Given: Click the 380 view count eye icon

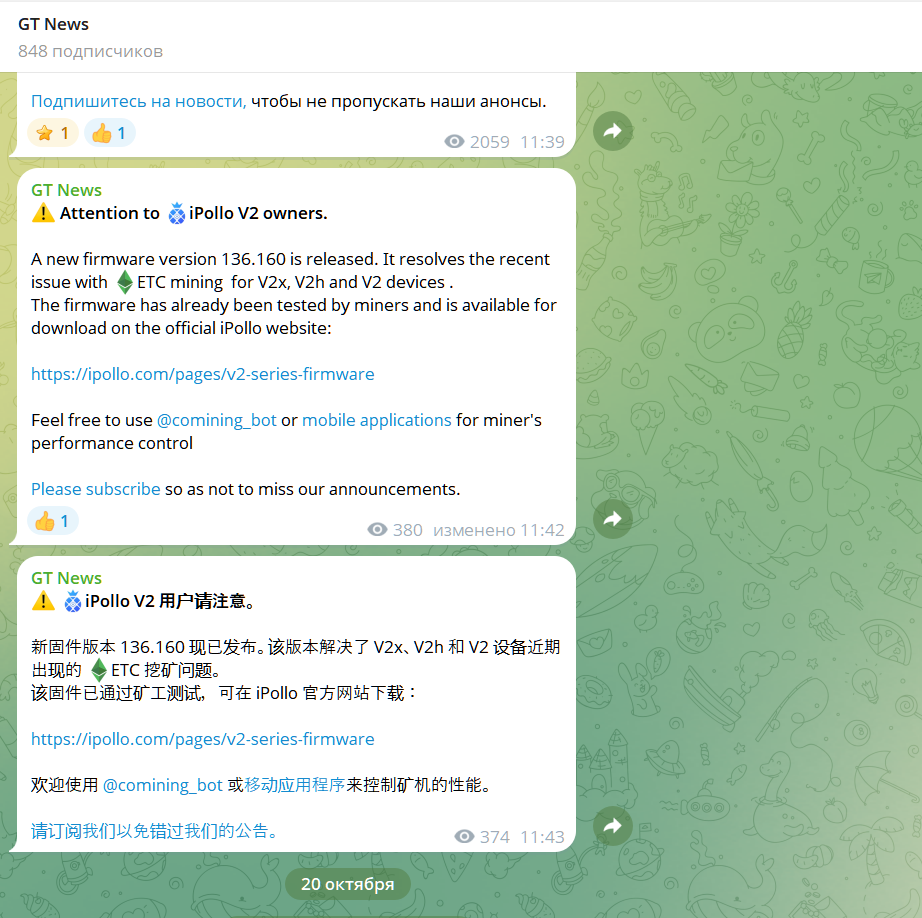Looking at the screenshot, I should coord(378,529).
